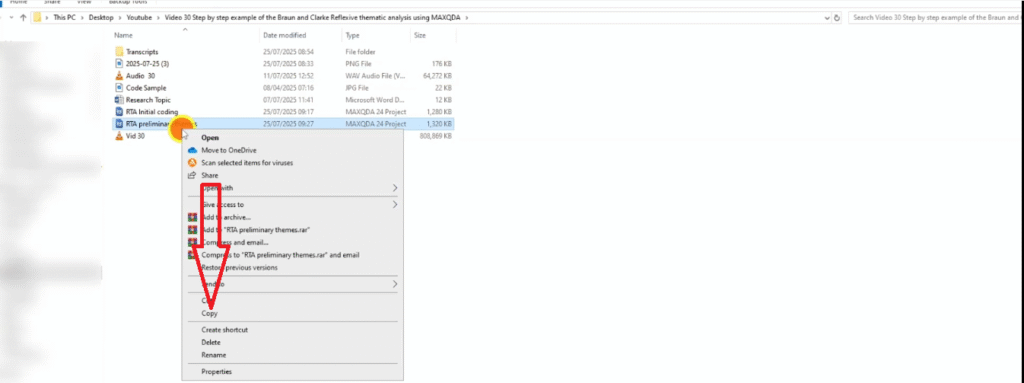The width and height of the screenshot is (1024, 383).
Task: Click the MAXQDA icon for RTA preliminary themes
Action: [119, 124]
